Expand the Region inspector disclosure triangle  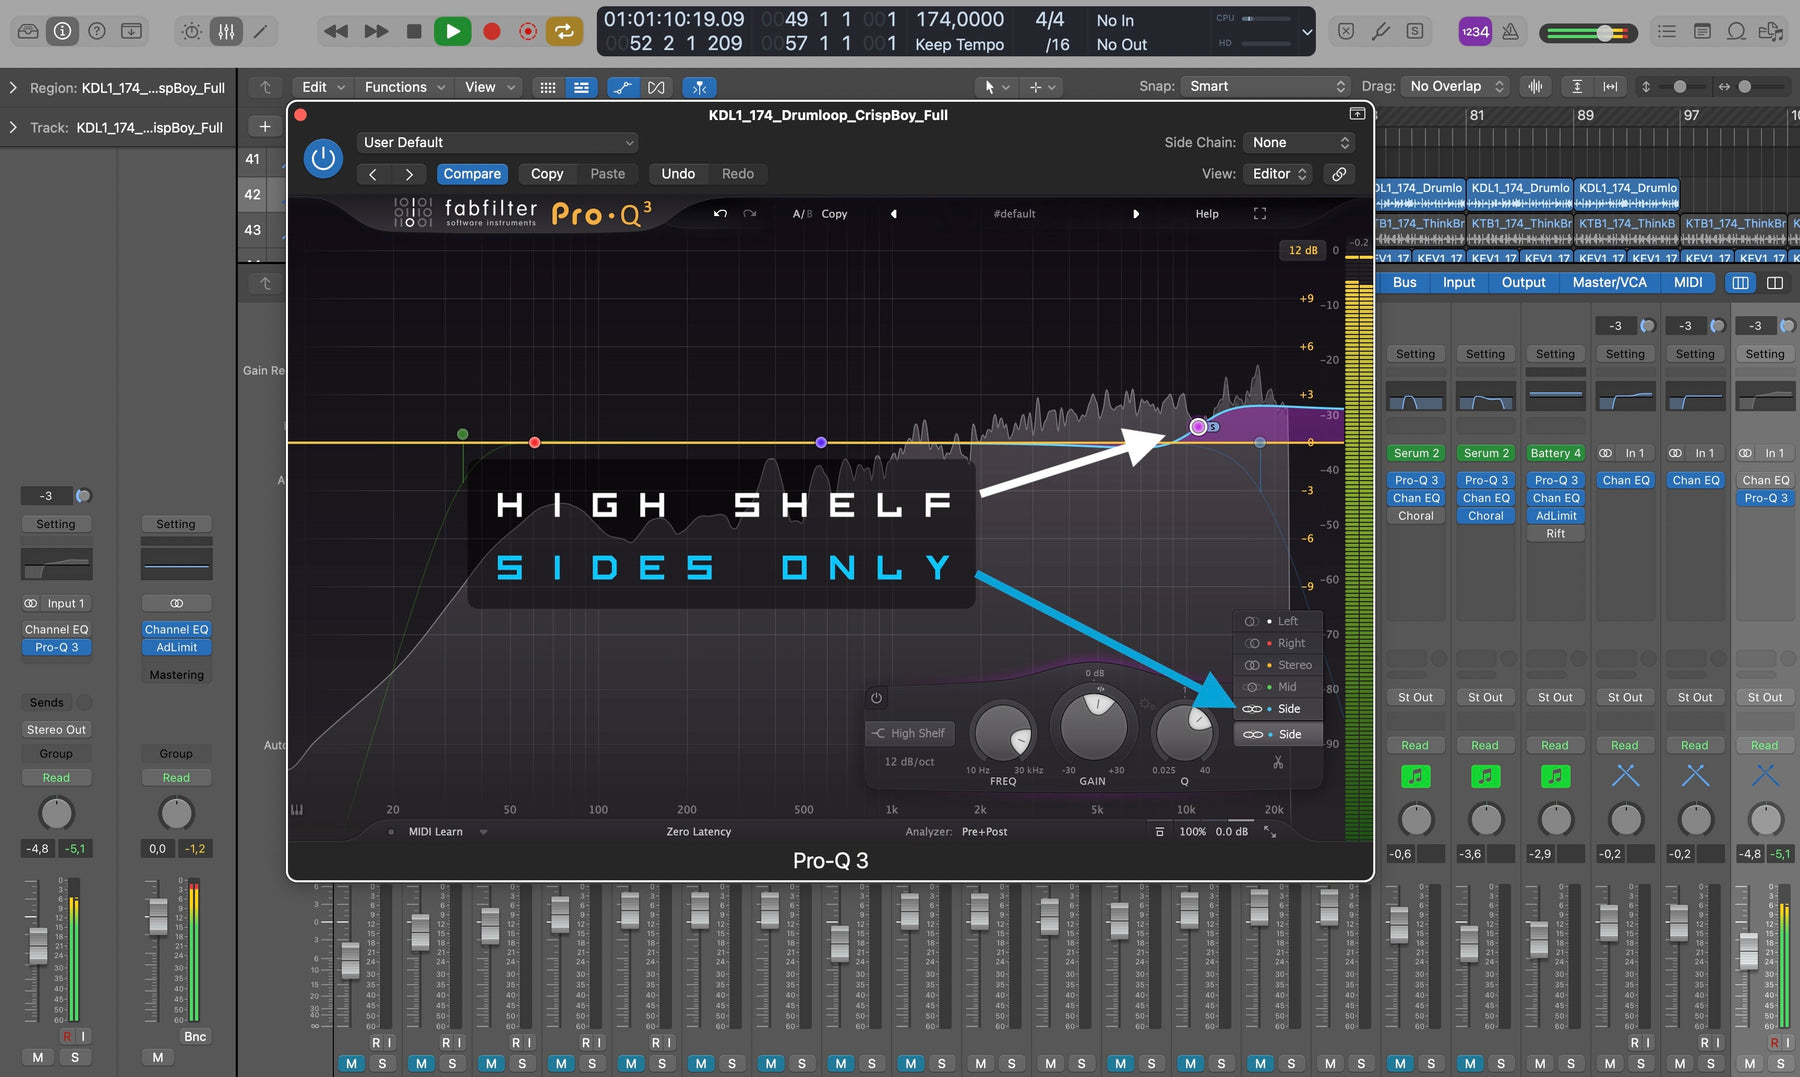click(13, 88)
